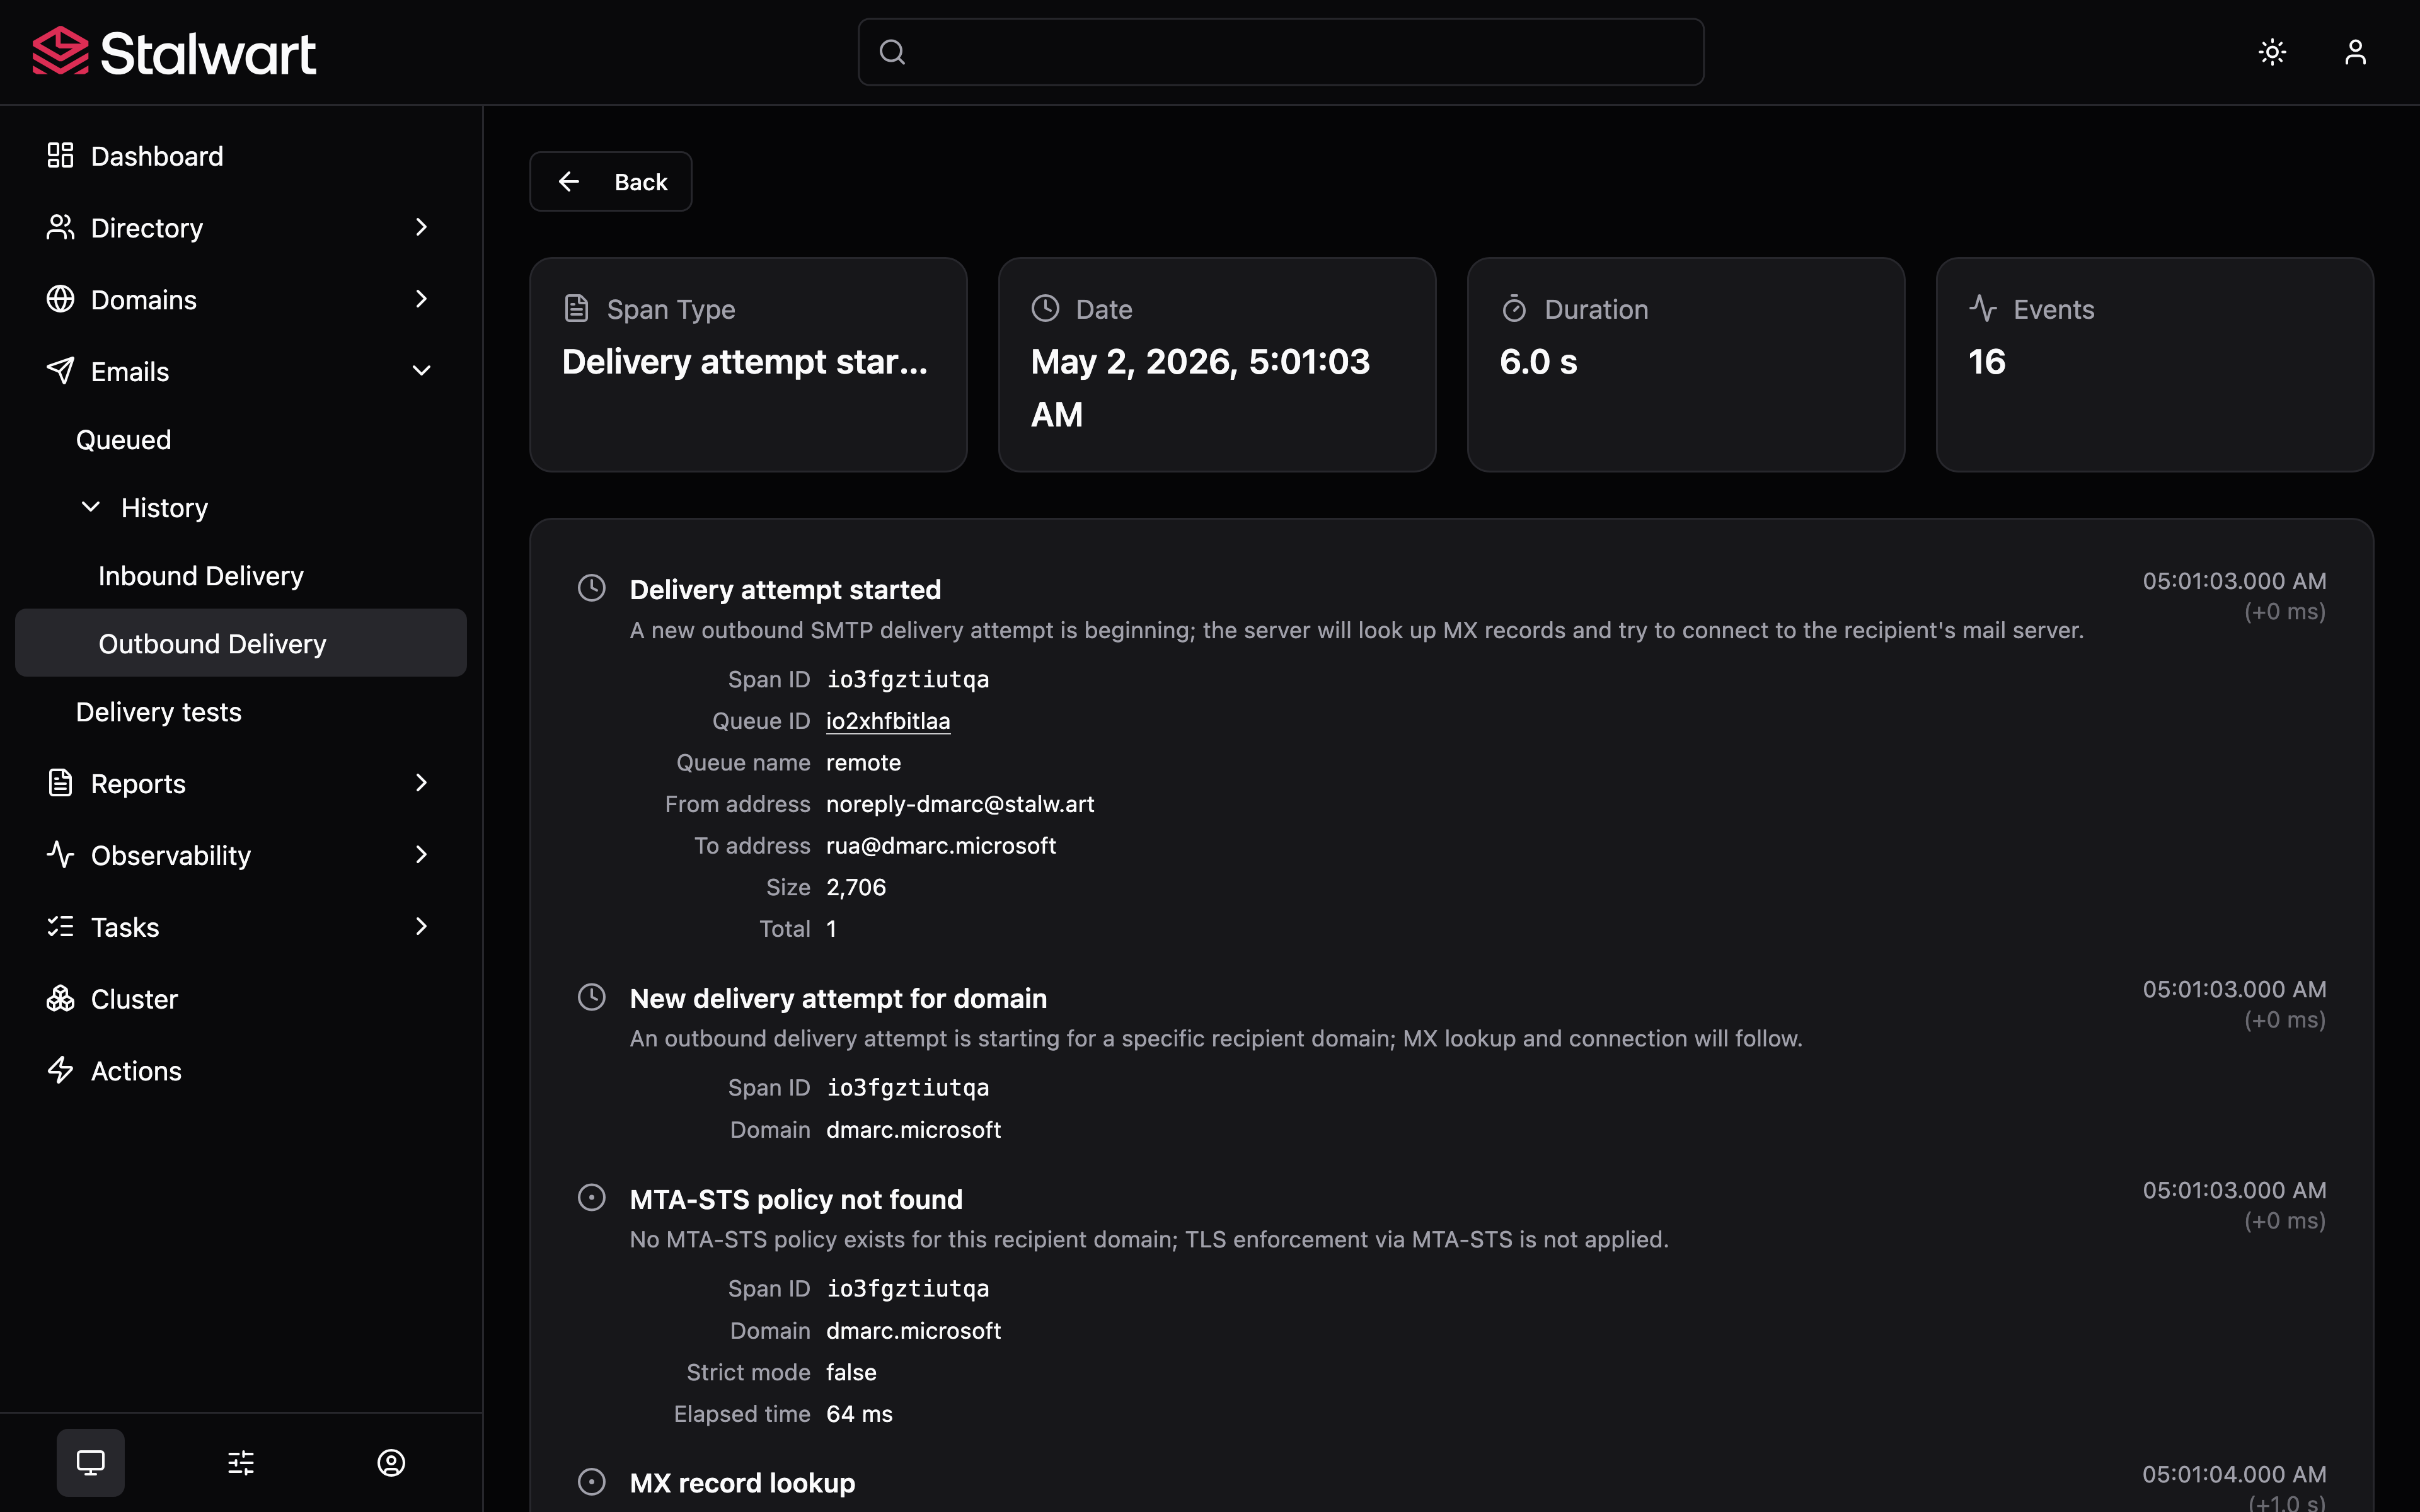Click the Duration value 6.0 s

tap(1538, 362)
